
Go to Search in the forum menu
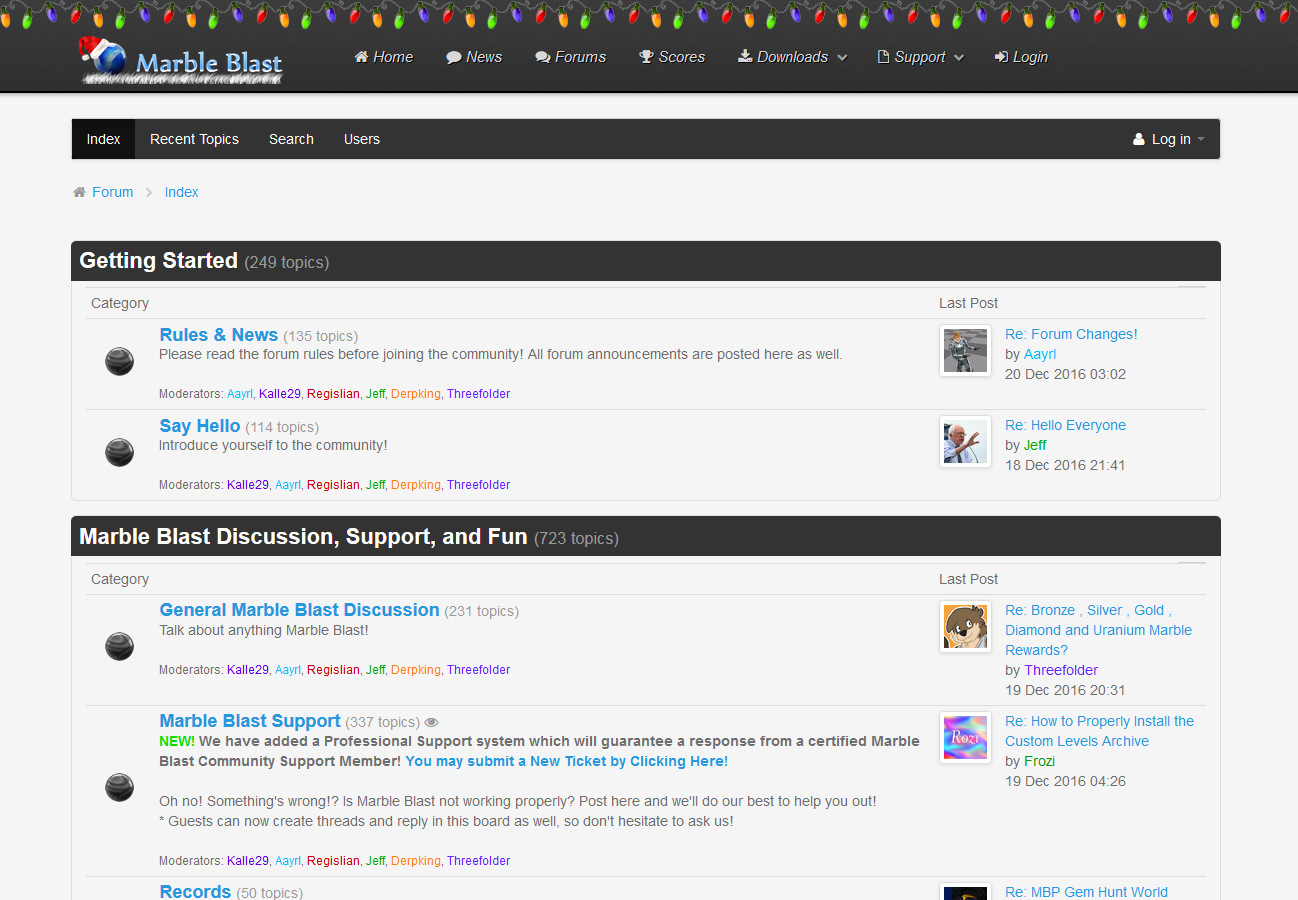291,139
